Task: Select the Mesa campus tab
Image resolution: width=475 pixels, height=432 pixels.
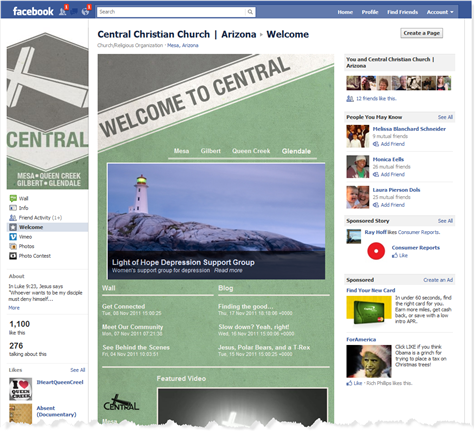Action: point(181,151)
